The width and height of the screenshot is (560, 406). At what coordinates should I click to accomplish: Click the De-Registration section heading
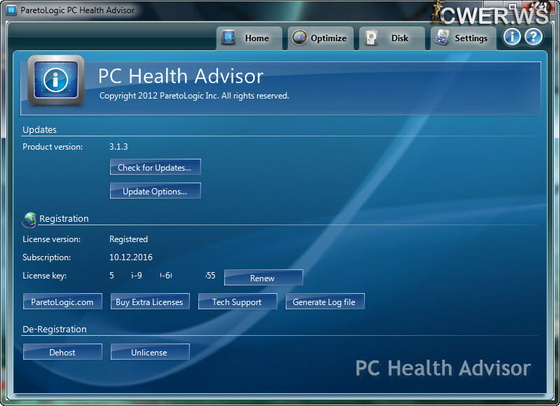pos(54,329)
